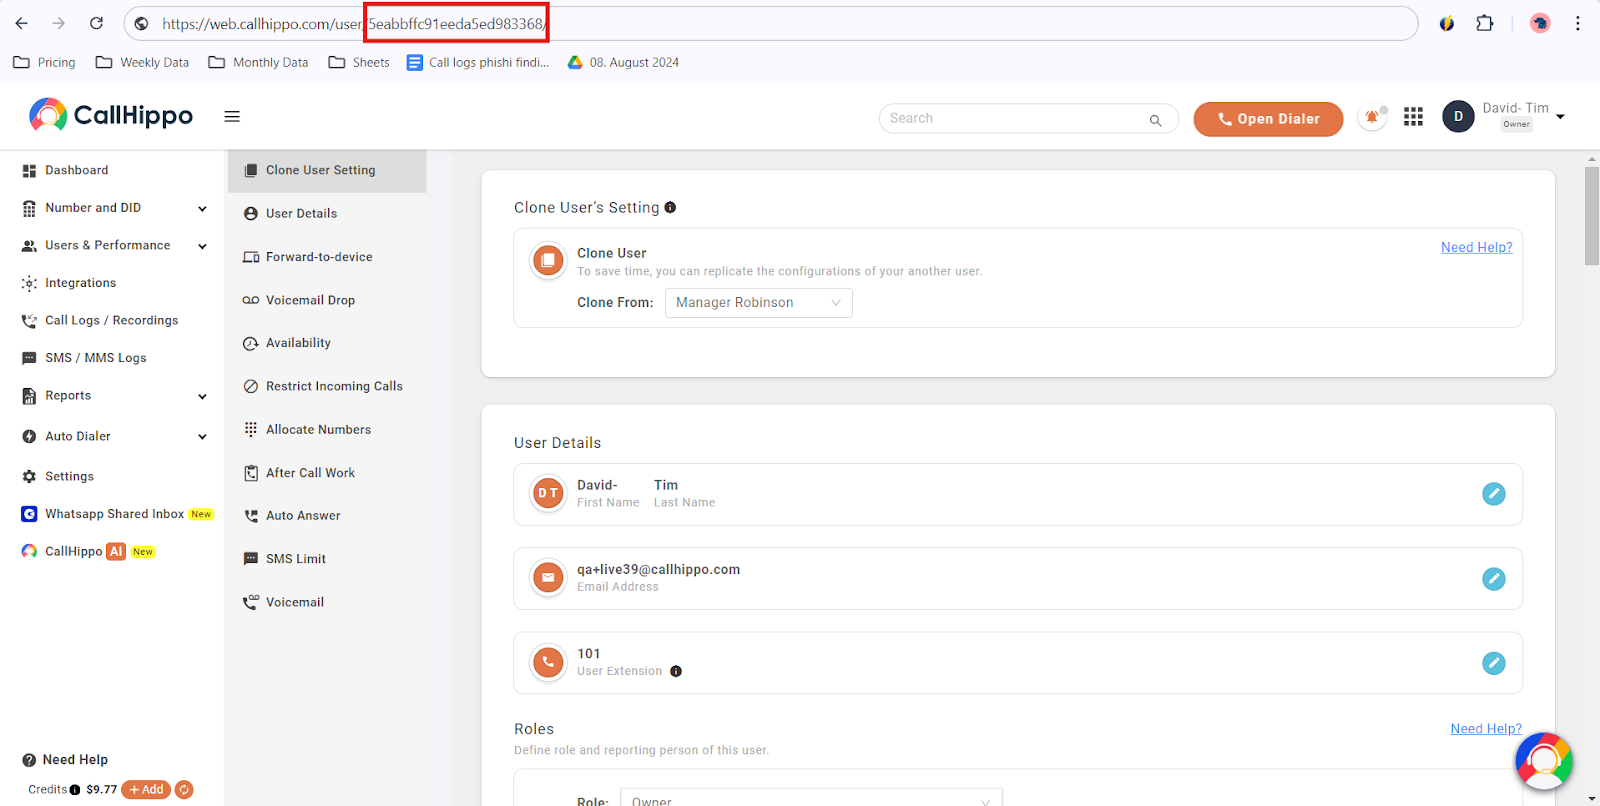Open Settings in the sidebar
This screenshot has width=1600, height=806.
click(69, 477)
